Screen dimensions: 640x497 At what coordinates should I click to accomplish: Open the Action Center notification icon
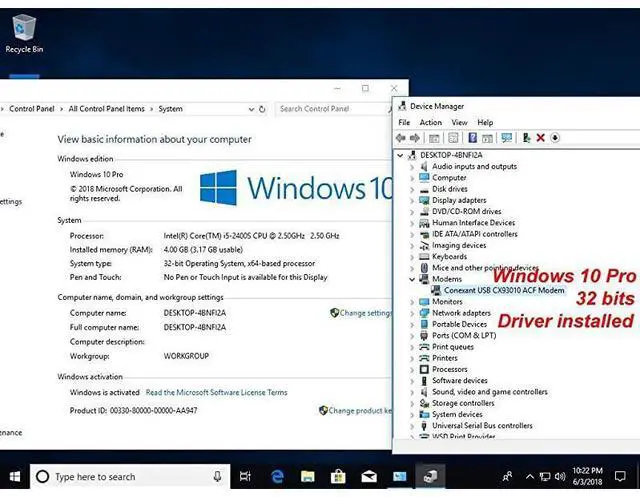[620, 477]
